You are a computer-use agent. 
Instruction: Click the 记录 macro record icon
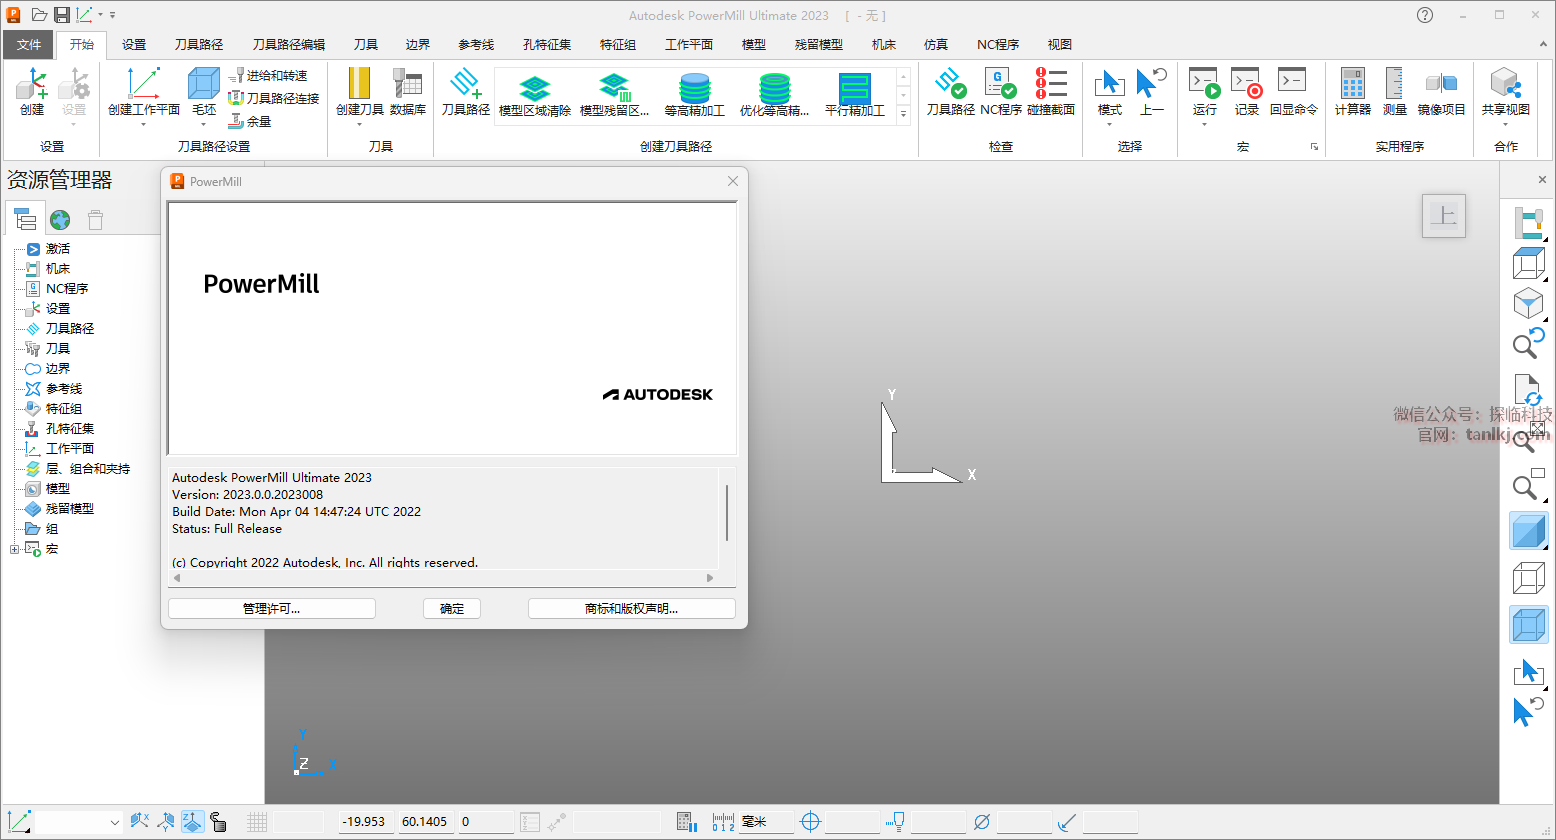click(x=1246, y=92)
